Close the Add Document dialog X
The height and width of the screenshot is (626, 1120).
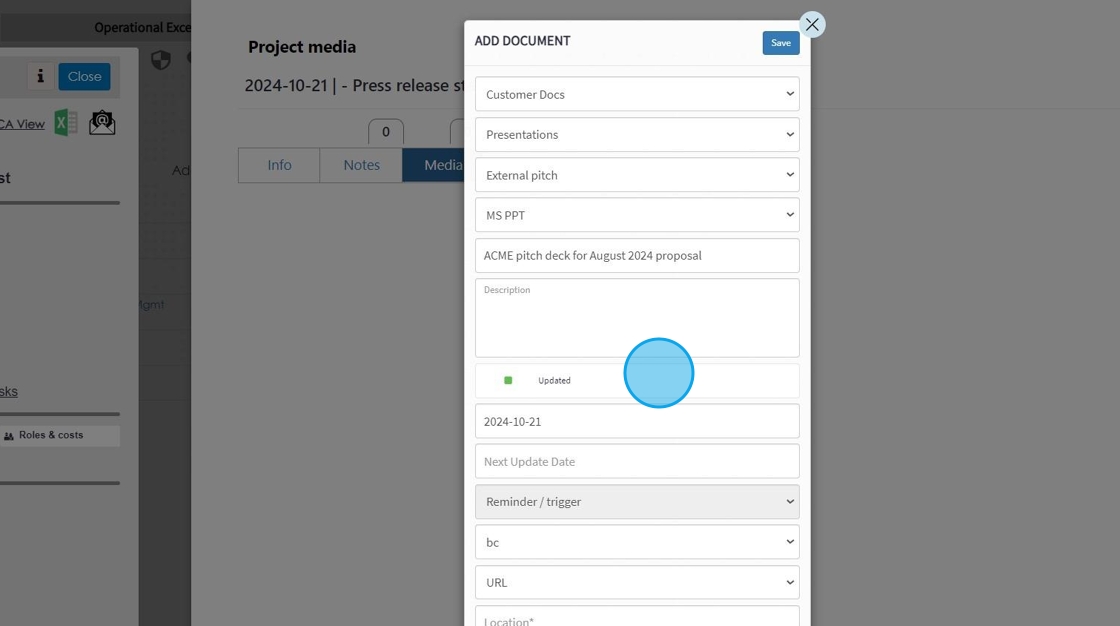click(812, 24)
